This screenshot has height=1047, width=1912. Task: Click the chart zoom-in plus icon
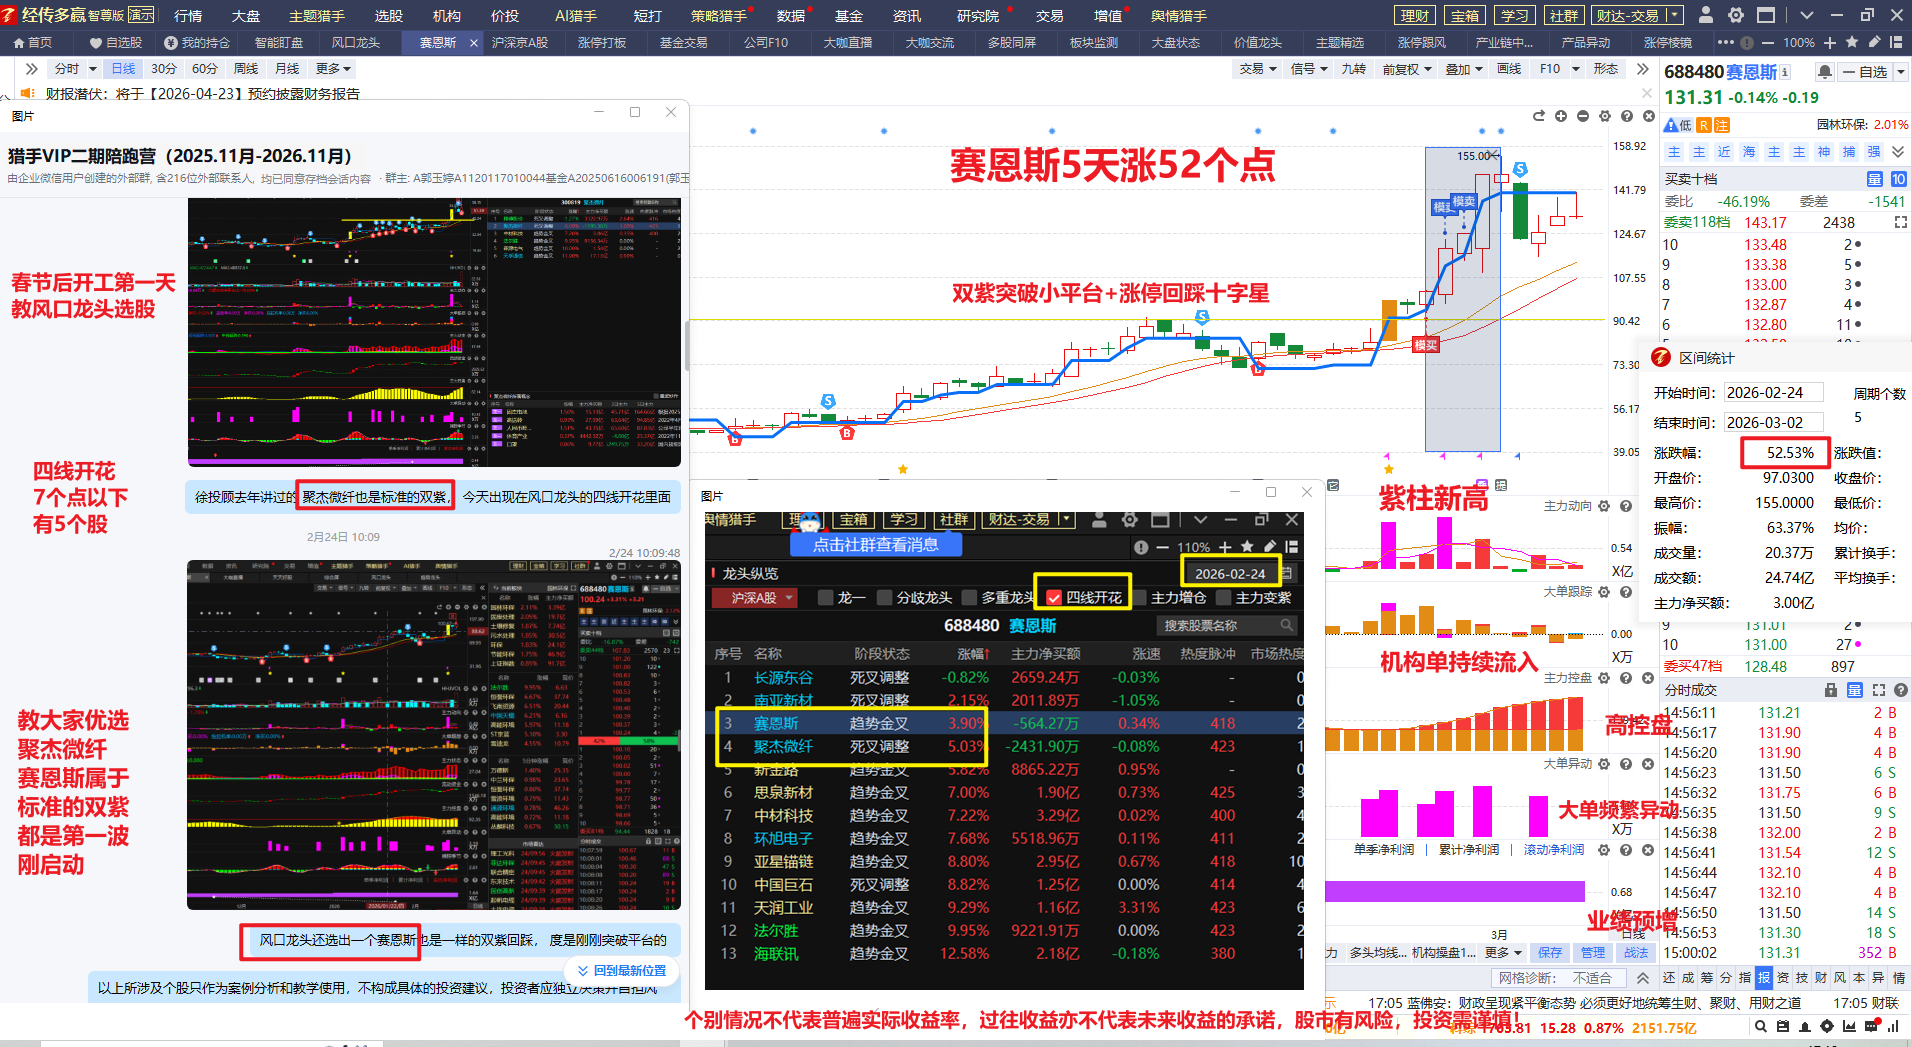coord(1561,116)
